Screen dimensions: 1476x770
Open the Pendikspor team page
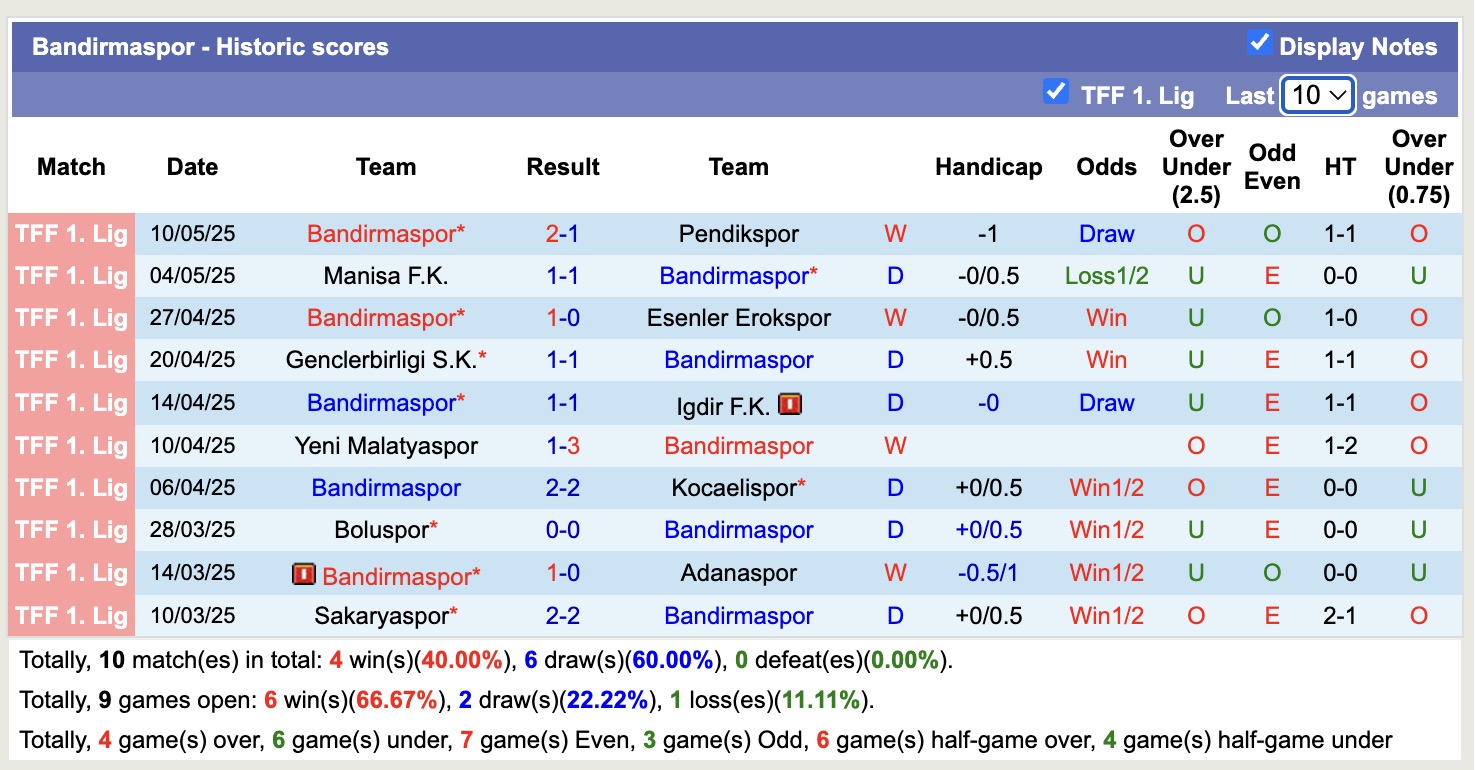click(x=738, y=233)
